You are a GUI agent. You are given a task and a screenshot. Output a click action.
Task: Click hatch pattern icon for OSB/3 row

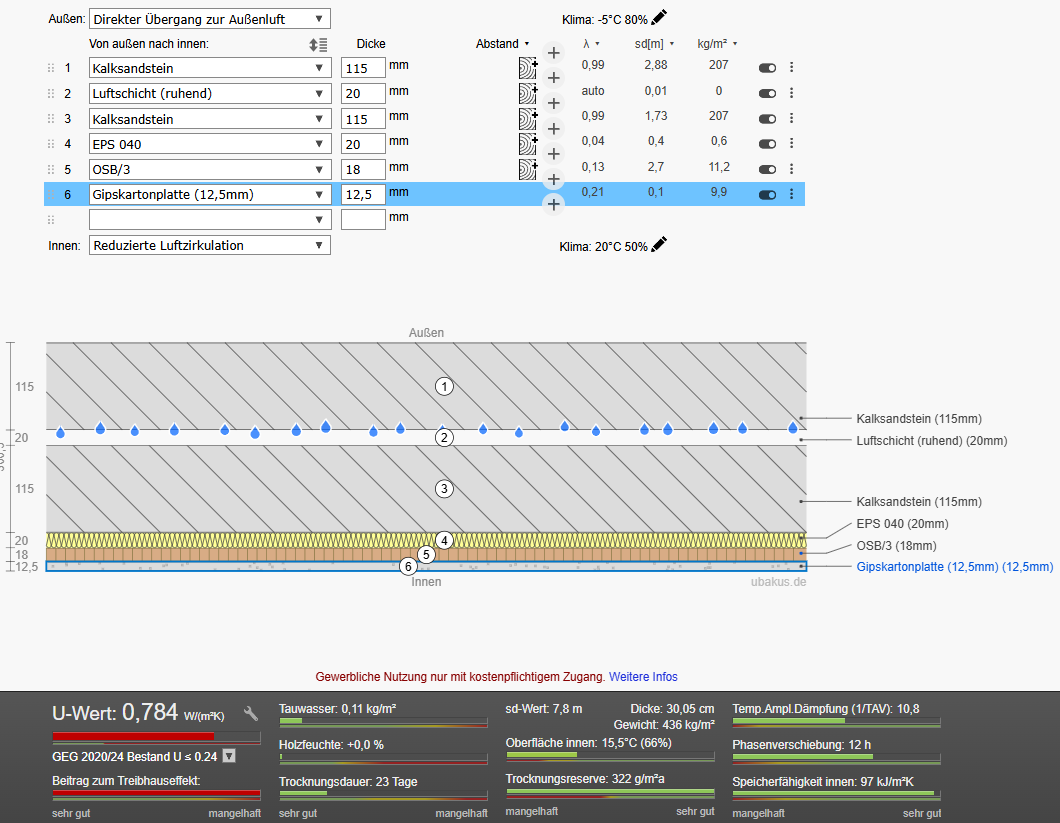[527, 169]
